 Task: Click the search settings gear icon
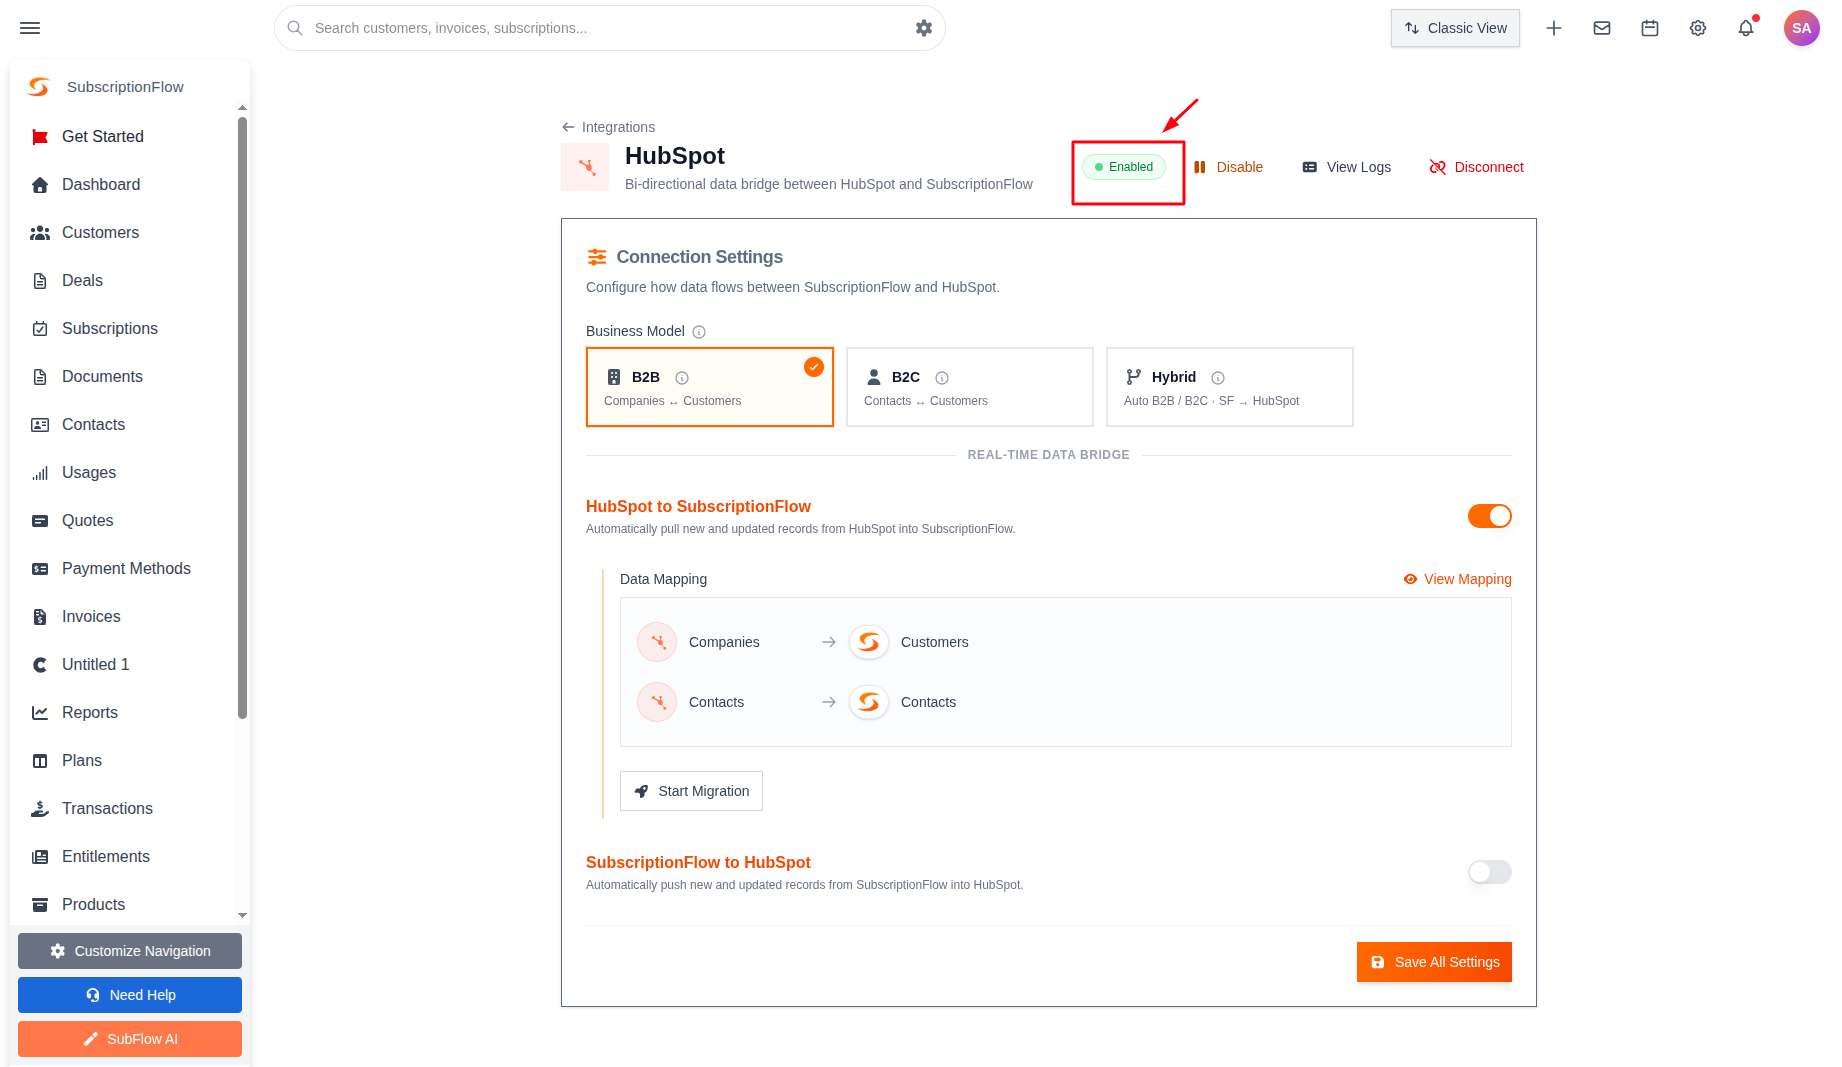(x=924, y=28)
